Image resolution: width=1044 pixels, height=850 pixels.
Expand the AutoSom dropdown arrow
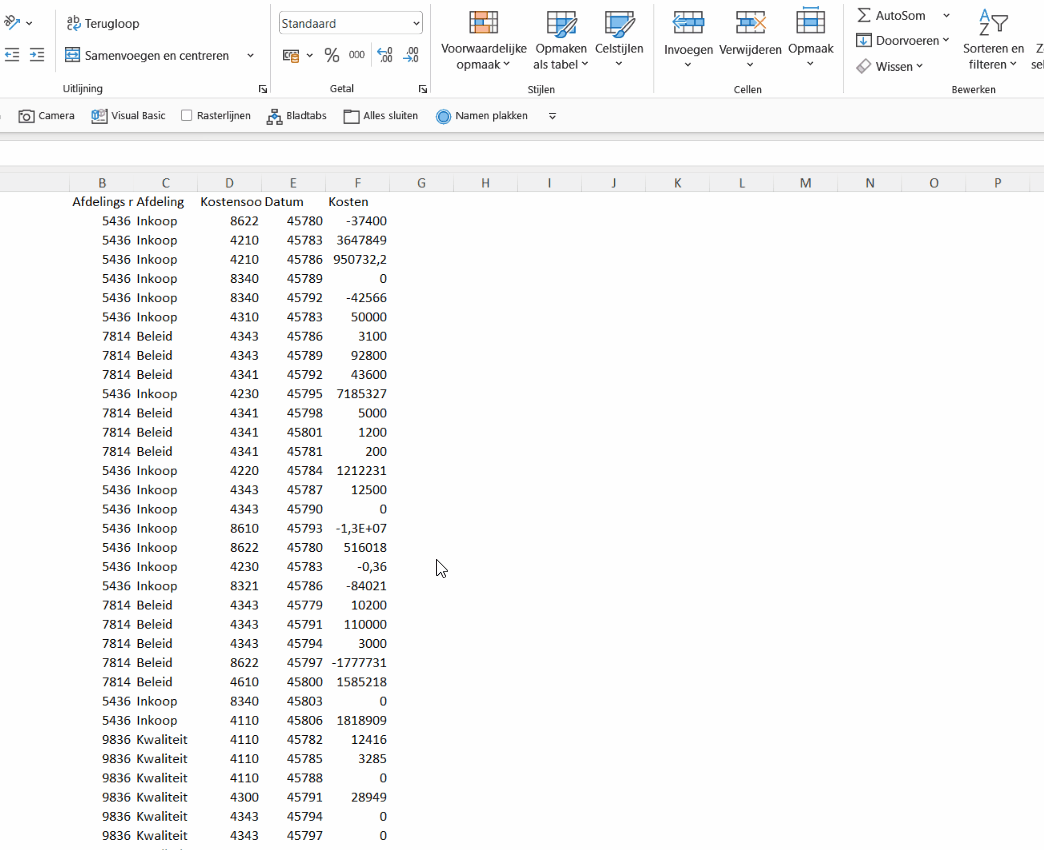coord(946,15)
